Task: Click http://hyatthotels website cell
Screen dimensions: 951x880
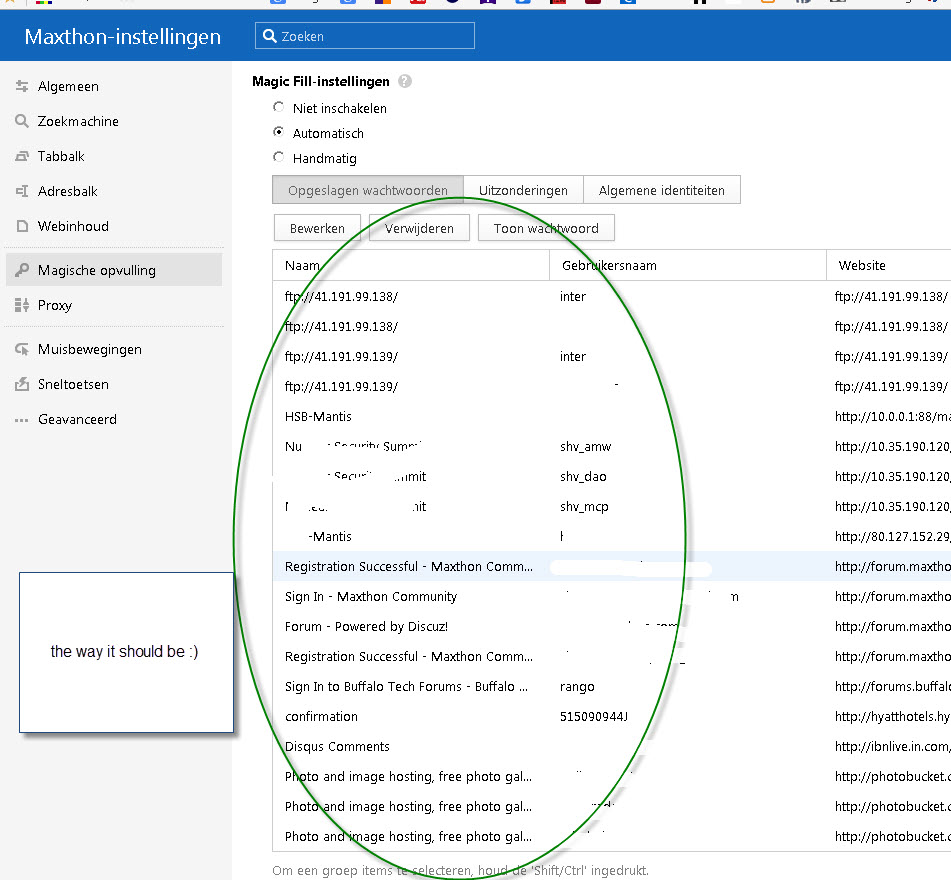Action: tap(892, 717)
